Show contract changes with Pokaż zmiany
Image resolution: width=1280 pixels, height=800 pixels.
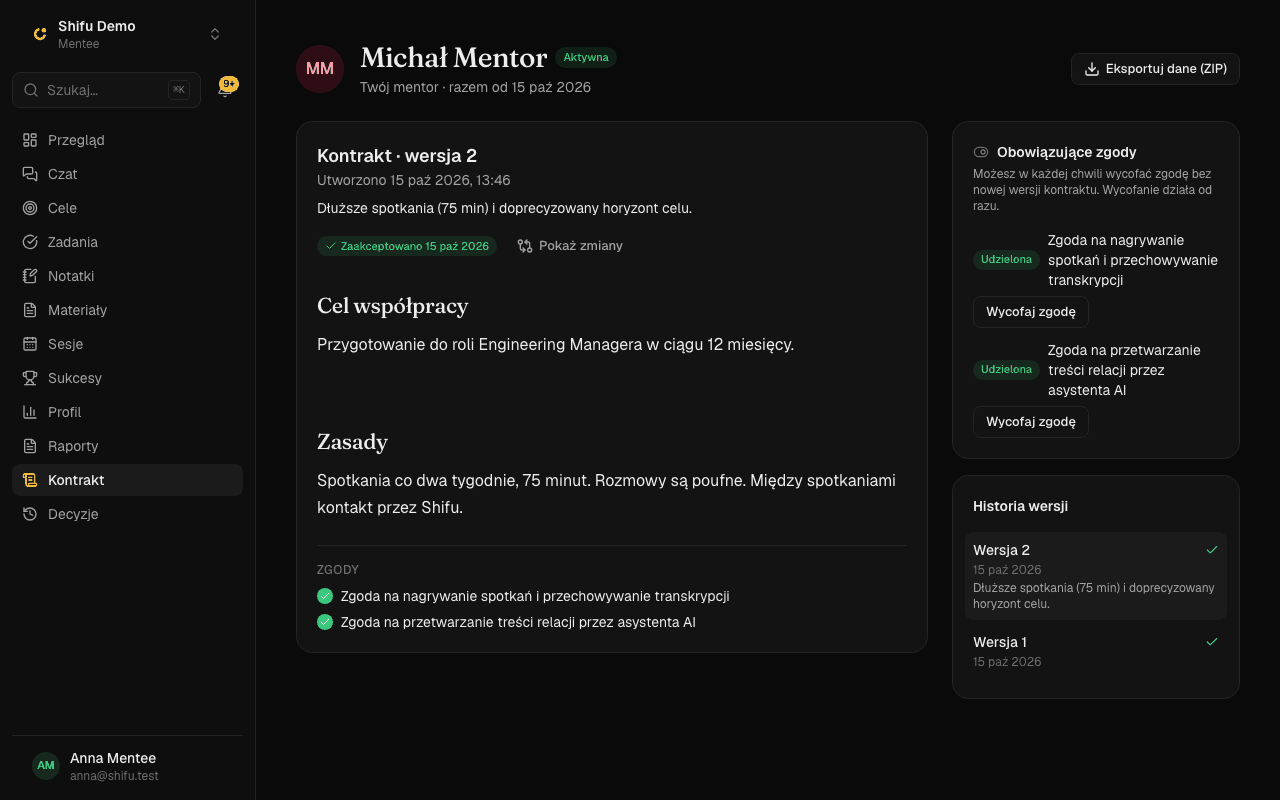[570, 246]
